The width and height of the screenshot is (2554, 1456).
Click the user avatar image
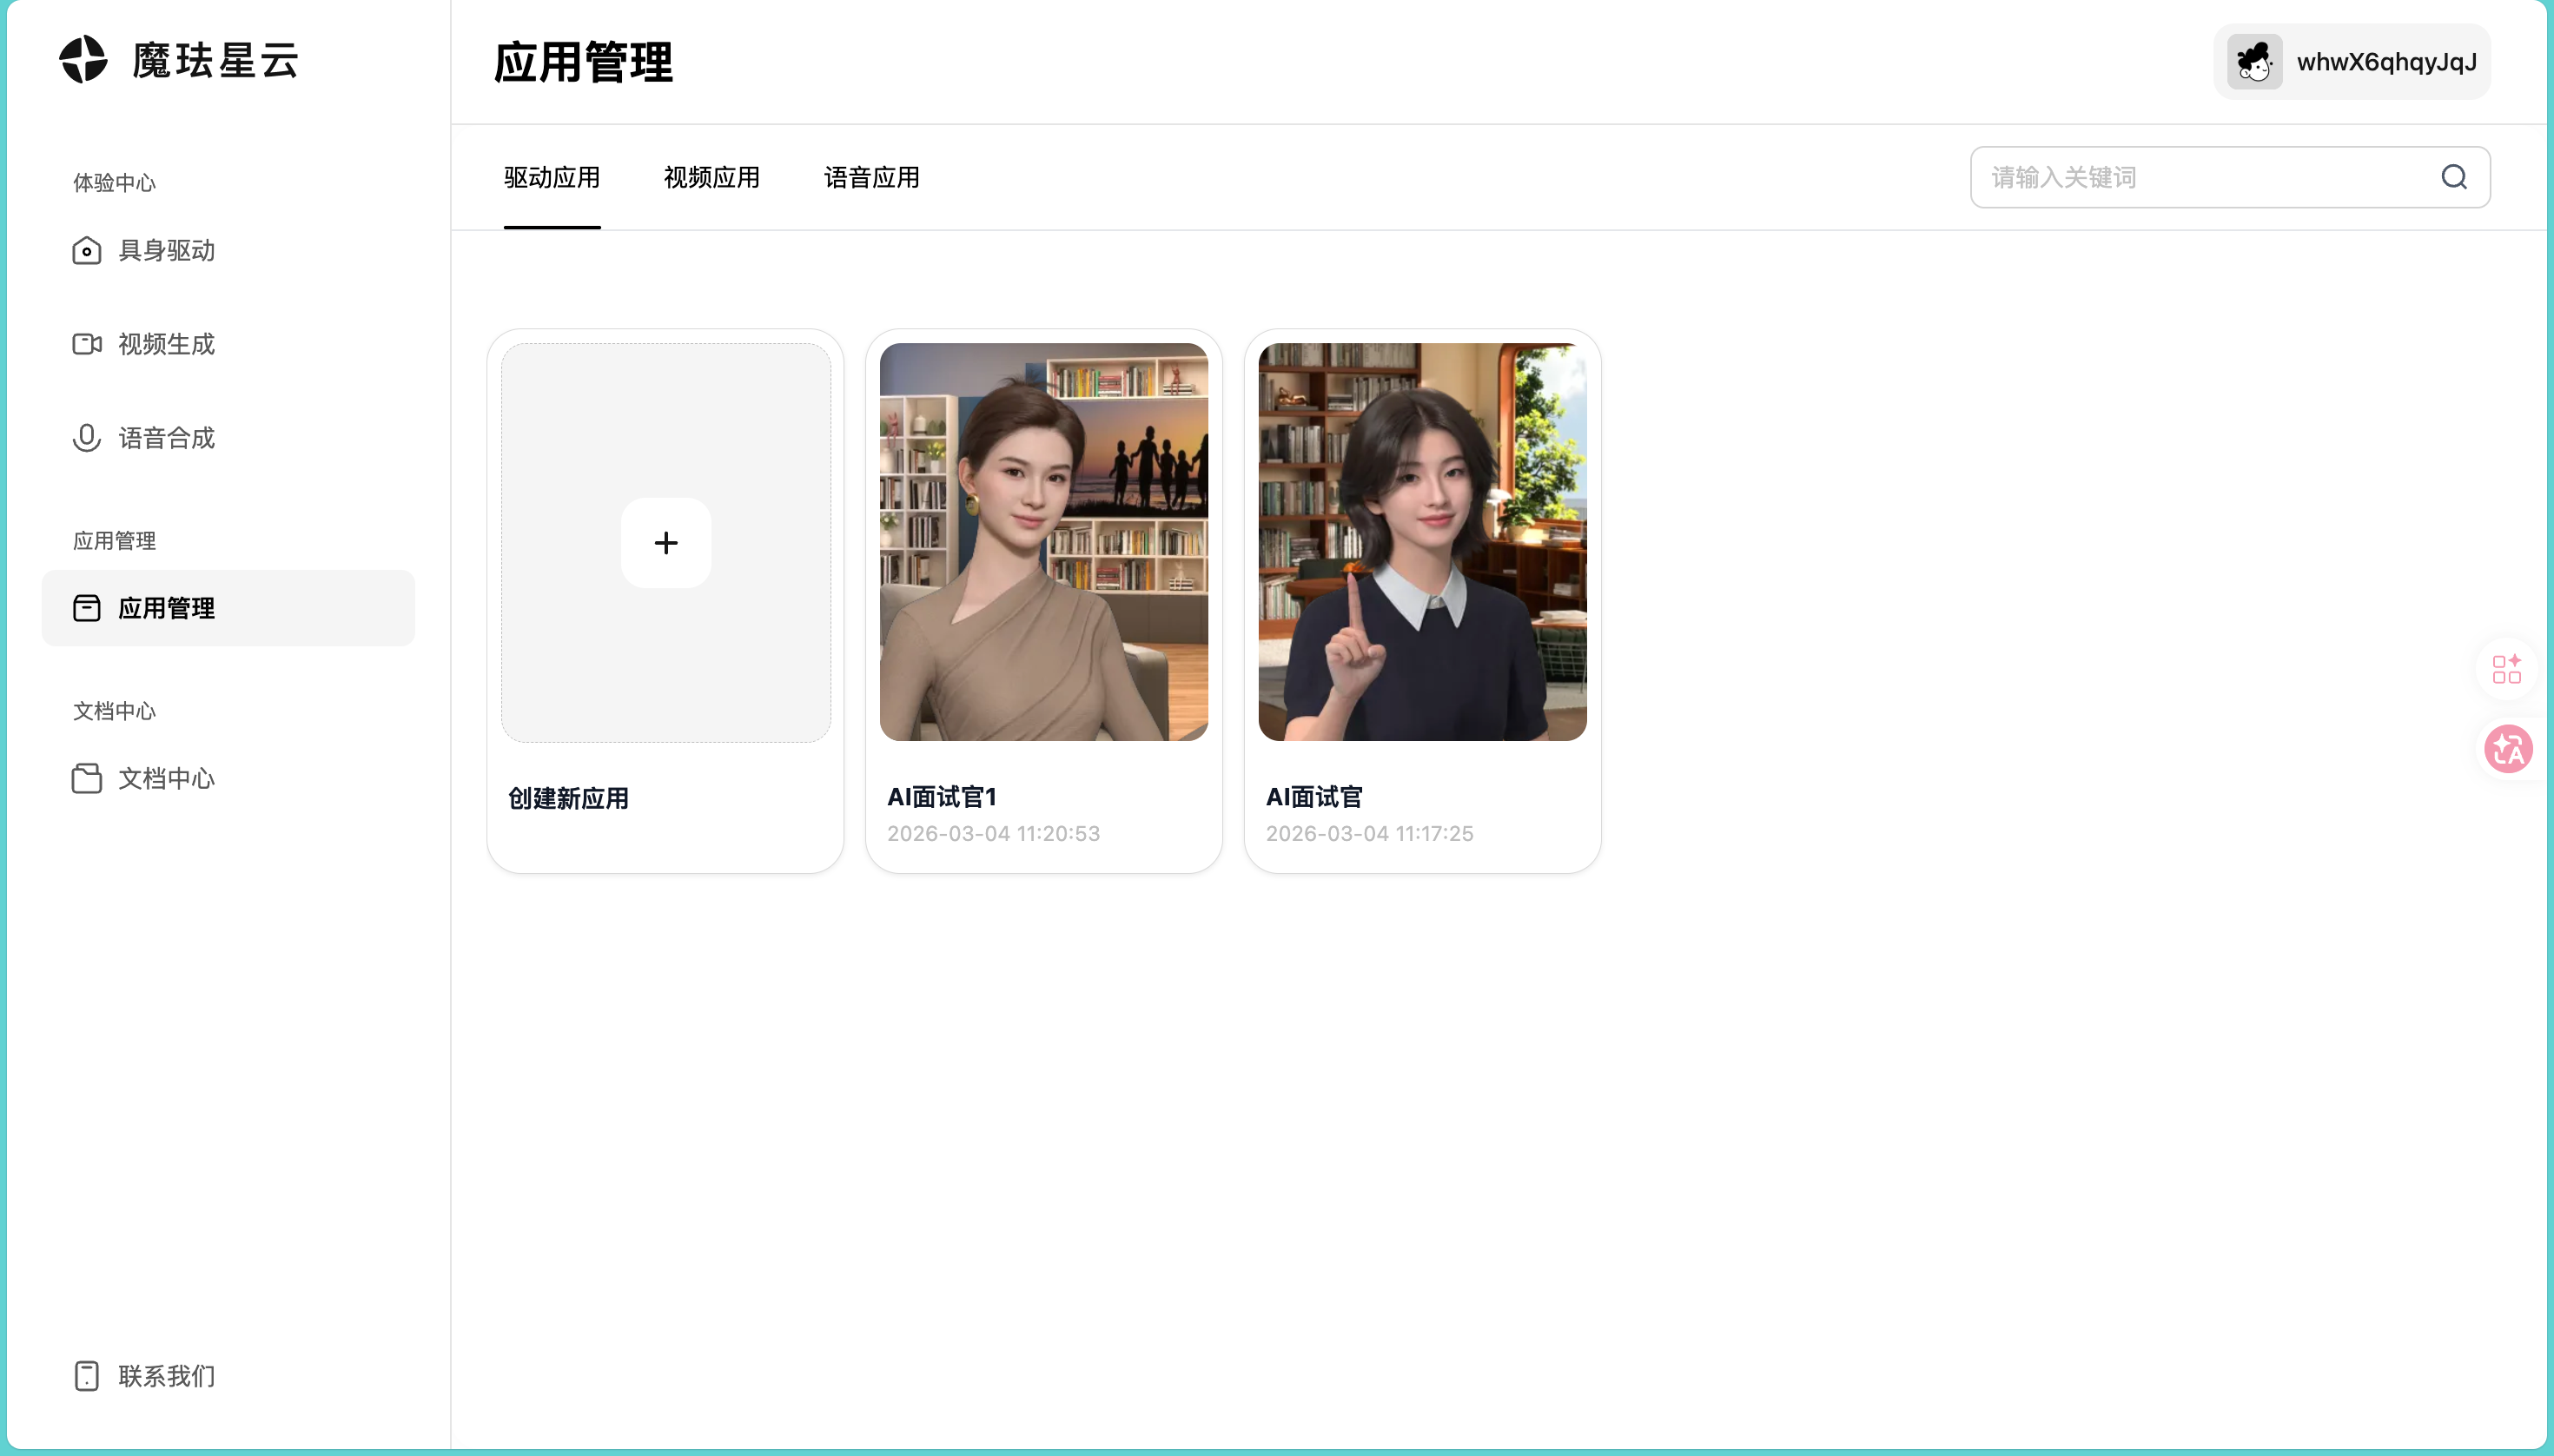[2254, 62]
